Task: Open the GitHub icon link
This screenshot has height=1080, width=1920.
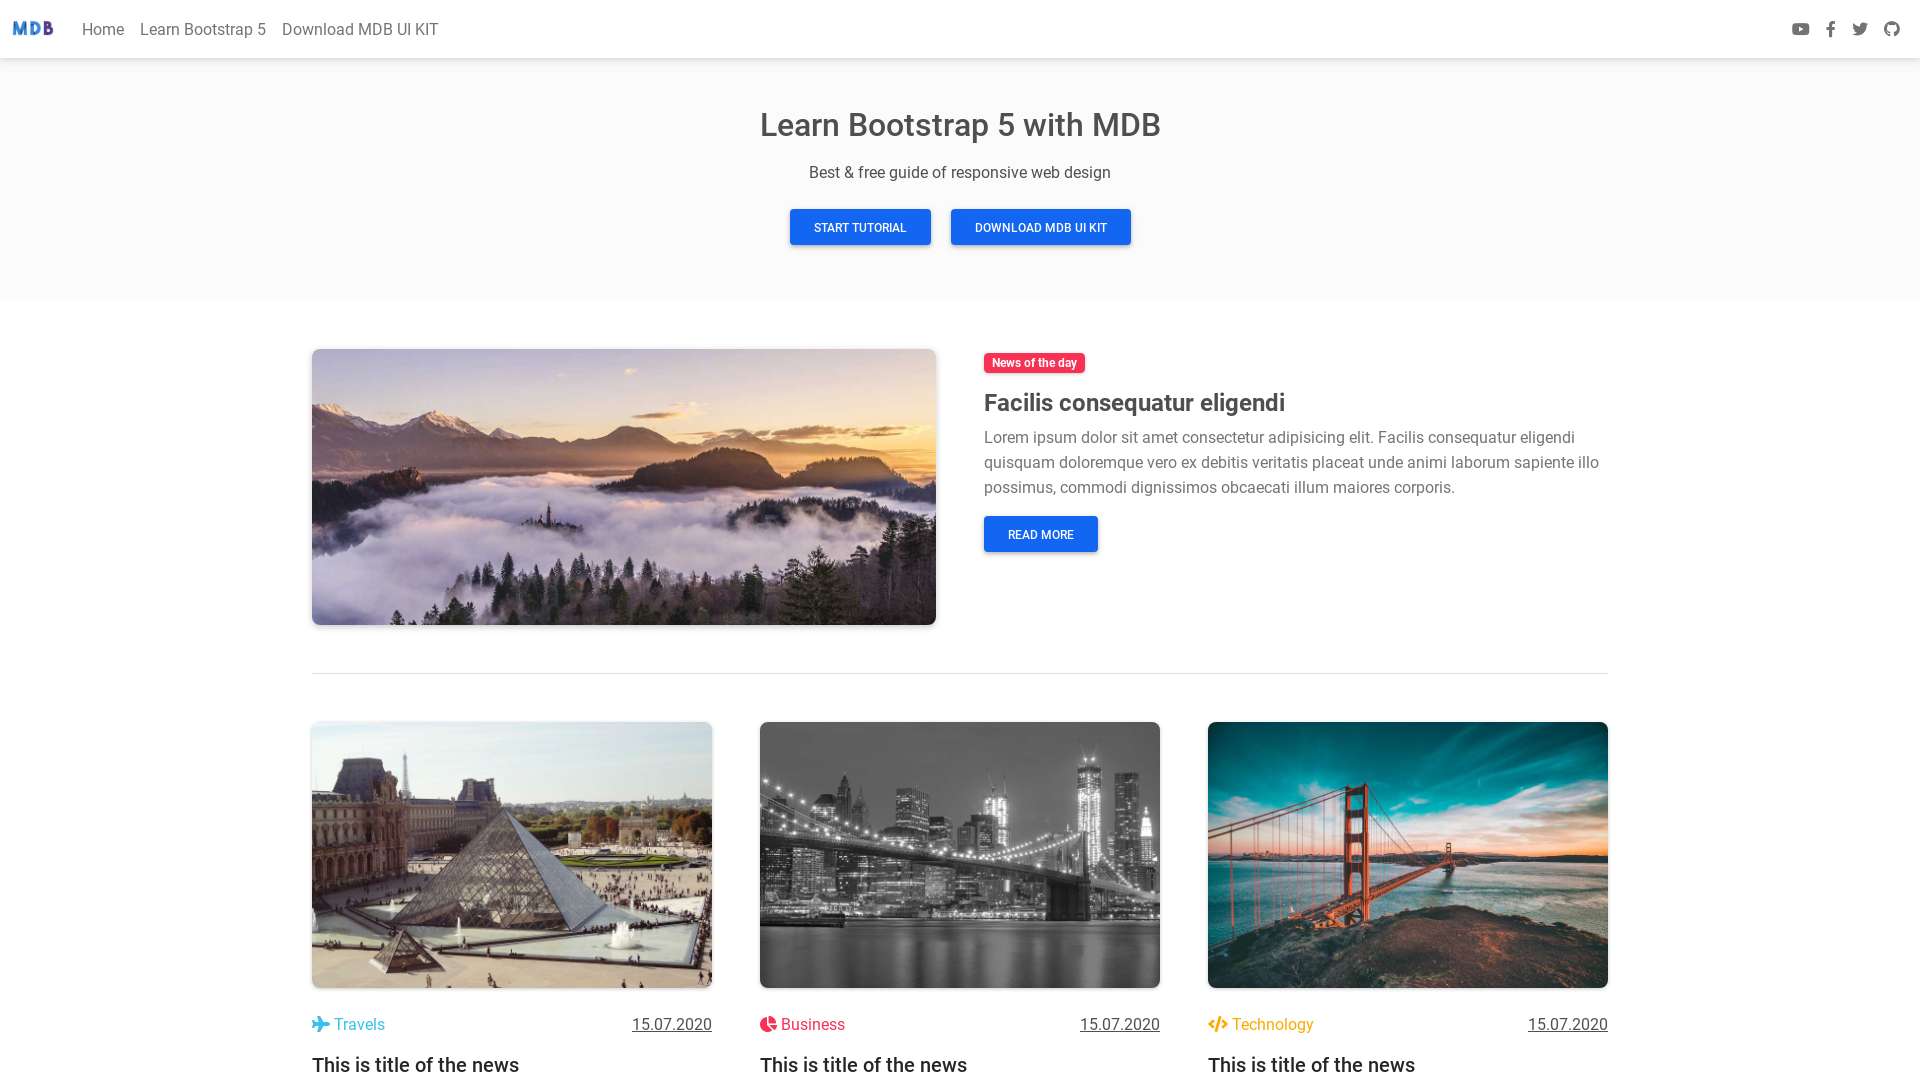Action: pyautogui.click(x=1892, y=29)
